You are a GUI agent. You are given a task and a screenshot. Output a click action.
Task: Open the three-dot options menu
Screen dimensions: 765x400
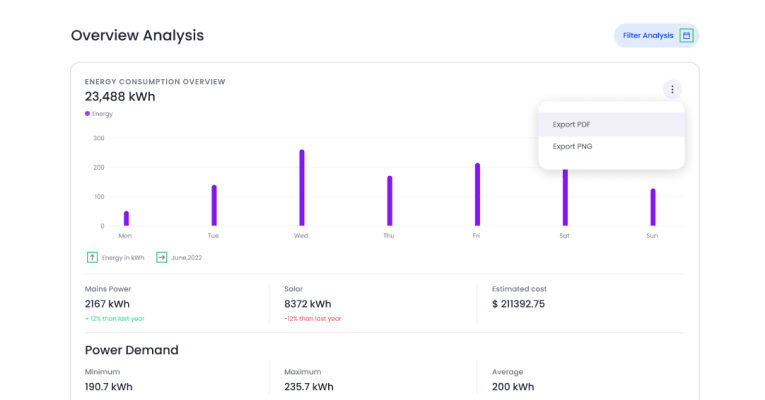(672, 89)
